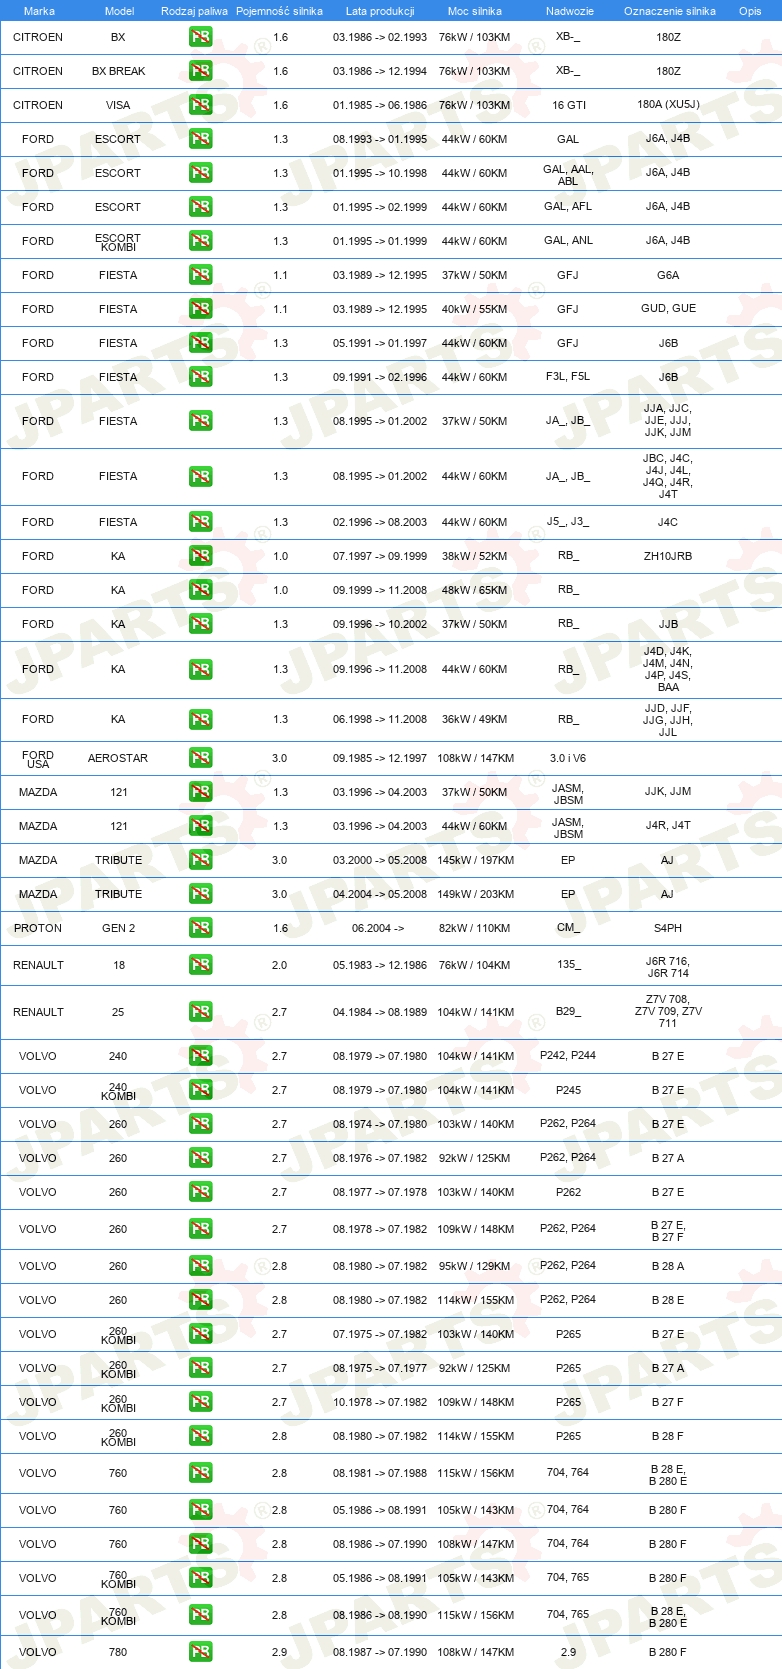Click the Oznaczenie silnika column header

point(670,11)
